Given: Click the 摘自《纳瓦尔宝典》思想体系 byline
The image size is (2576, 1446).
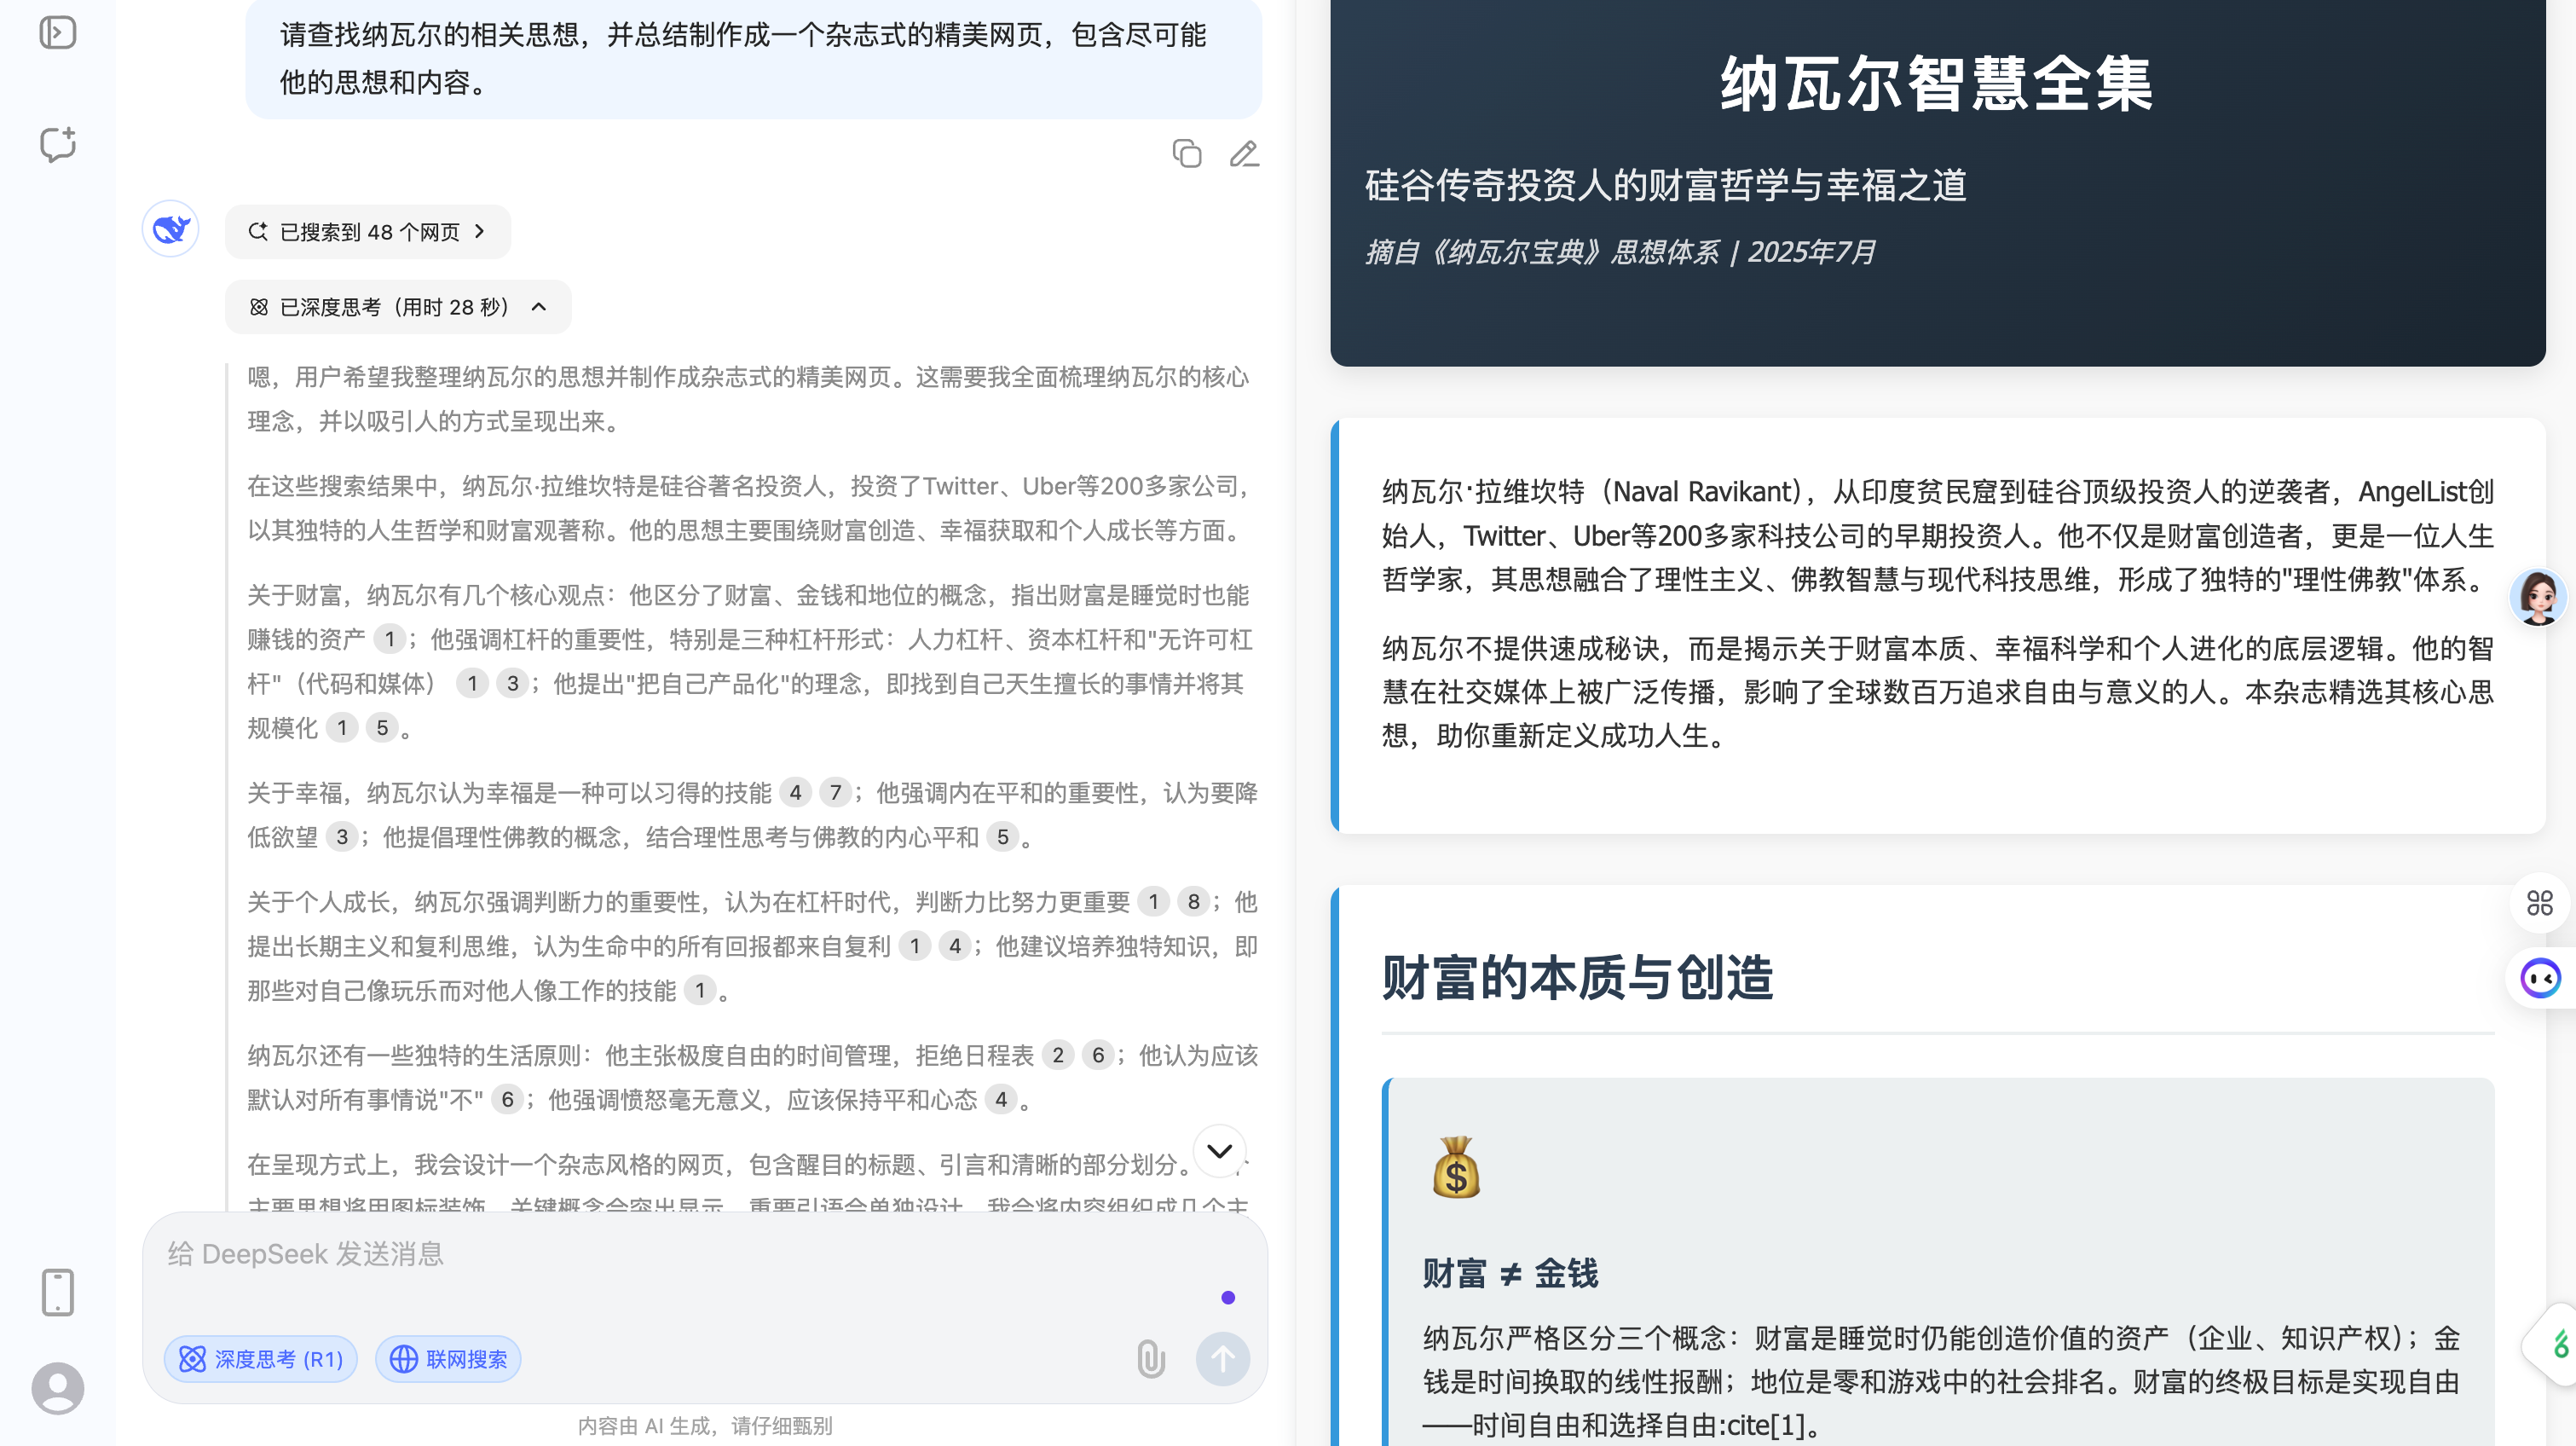Looking at the screenshot, I should tap(1620, 252).
